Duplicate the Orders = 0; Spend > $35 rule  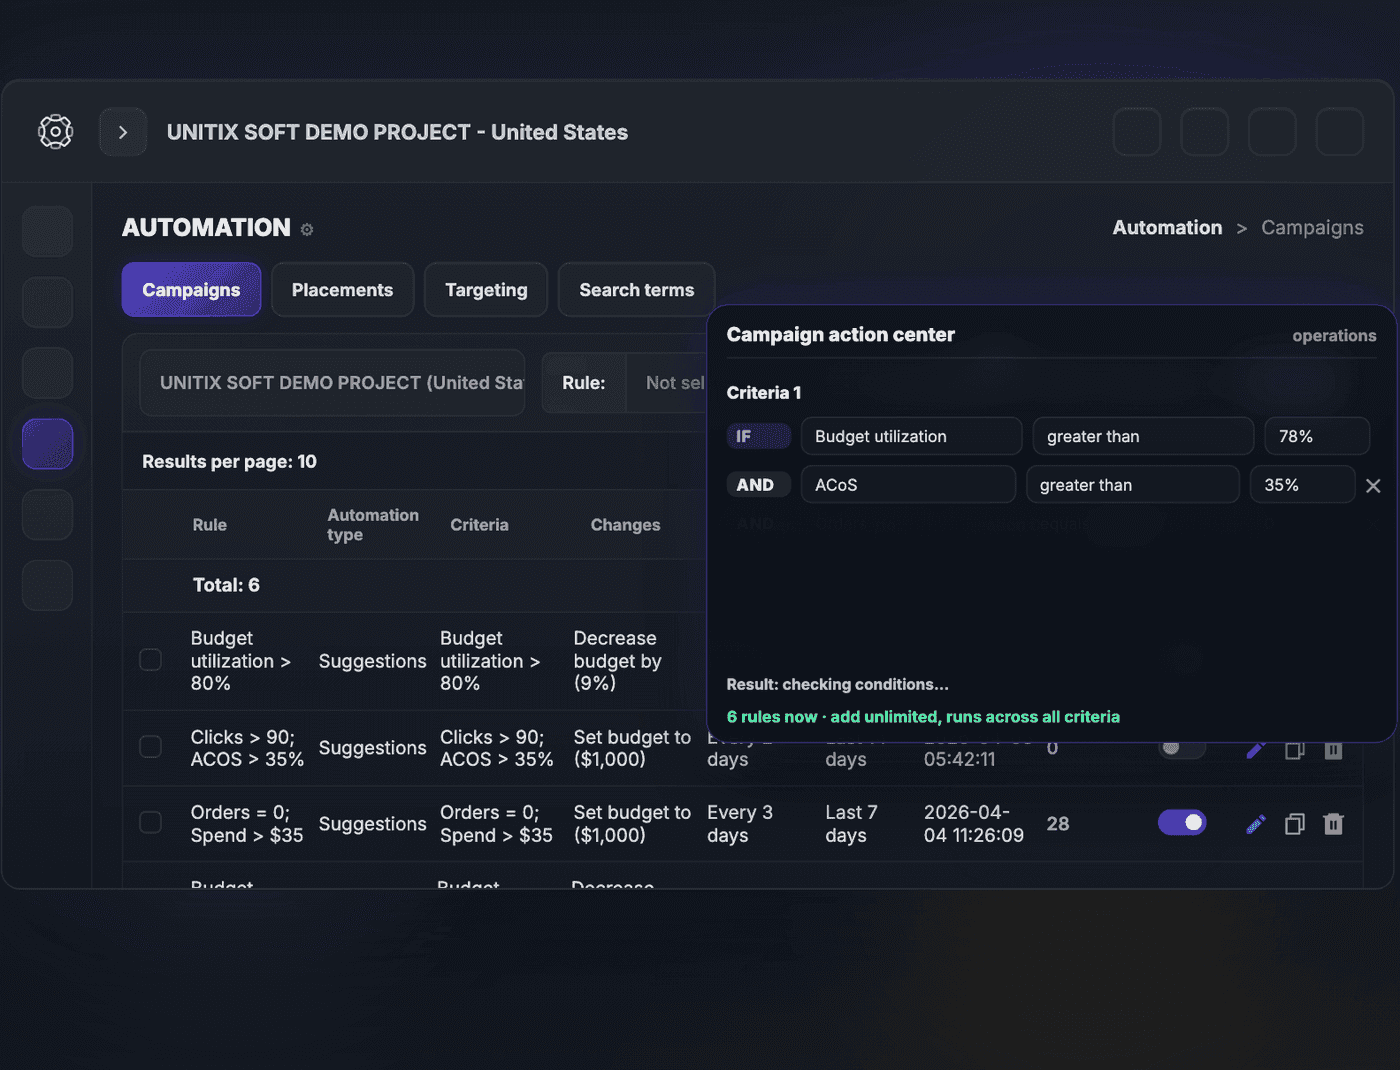click(1295, 824)
